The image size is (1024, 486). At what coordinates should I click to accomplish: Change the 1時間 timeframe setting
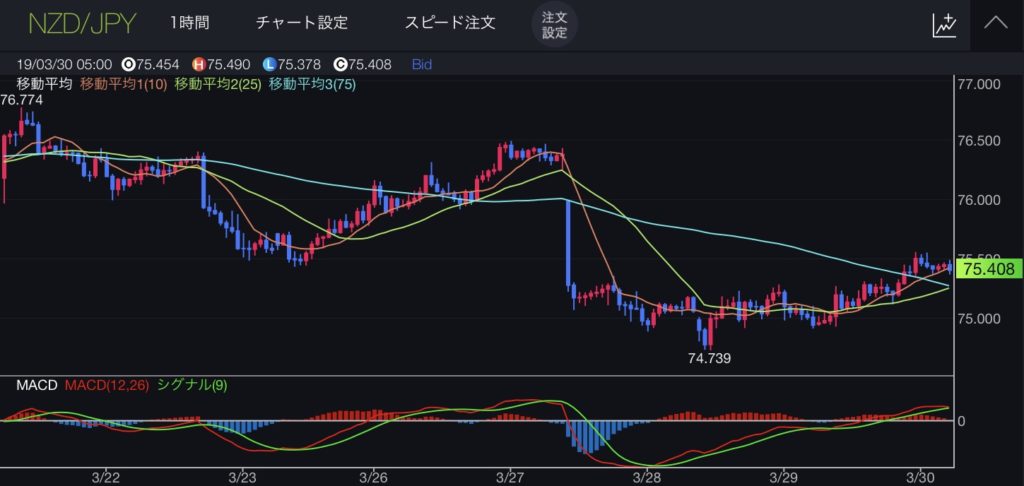tap(189, 23)
